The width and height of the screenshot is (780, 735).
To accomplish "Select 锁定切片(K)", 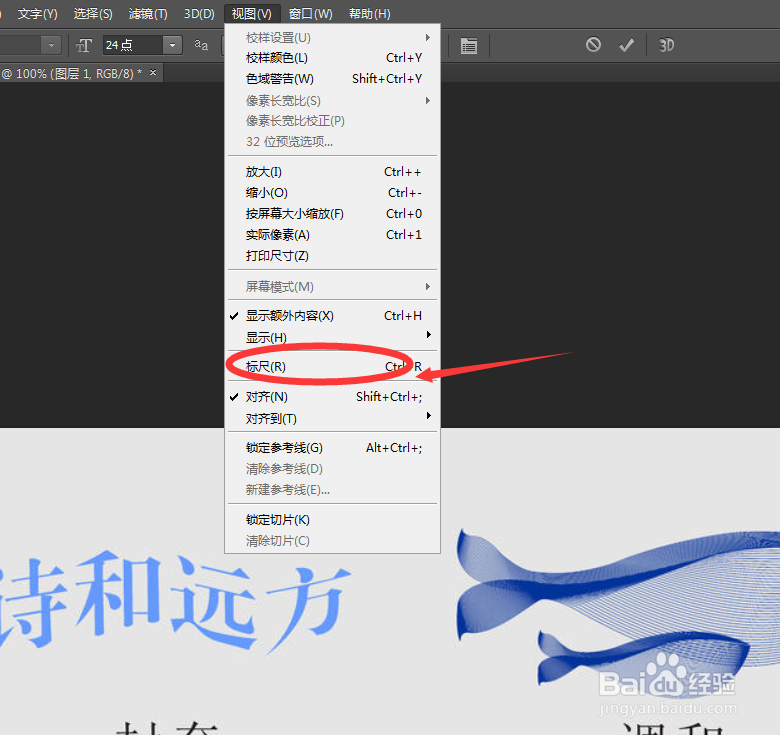I will (332, 520).
